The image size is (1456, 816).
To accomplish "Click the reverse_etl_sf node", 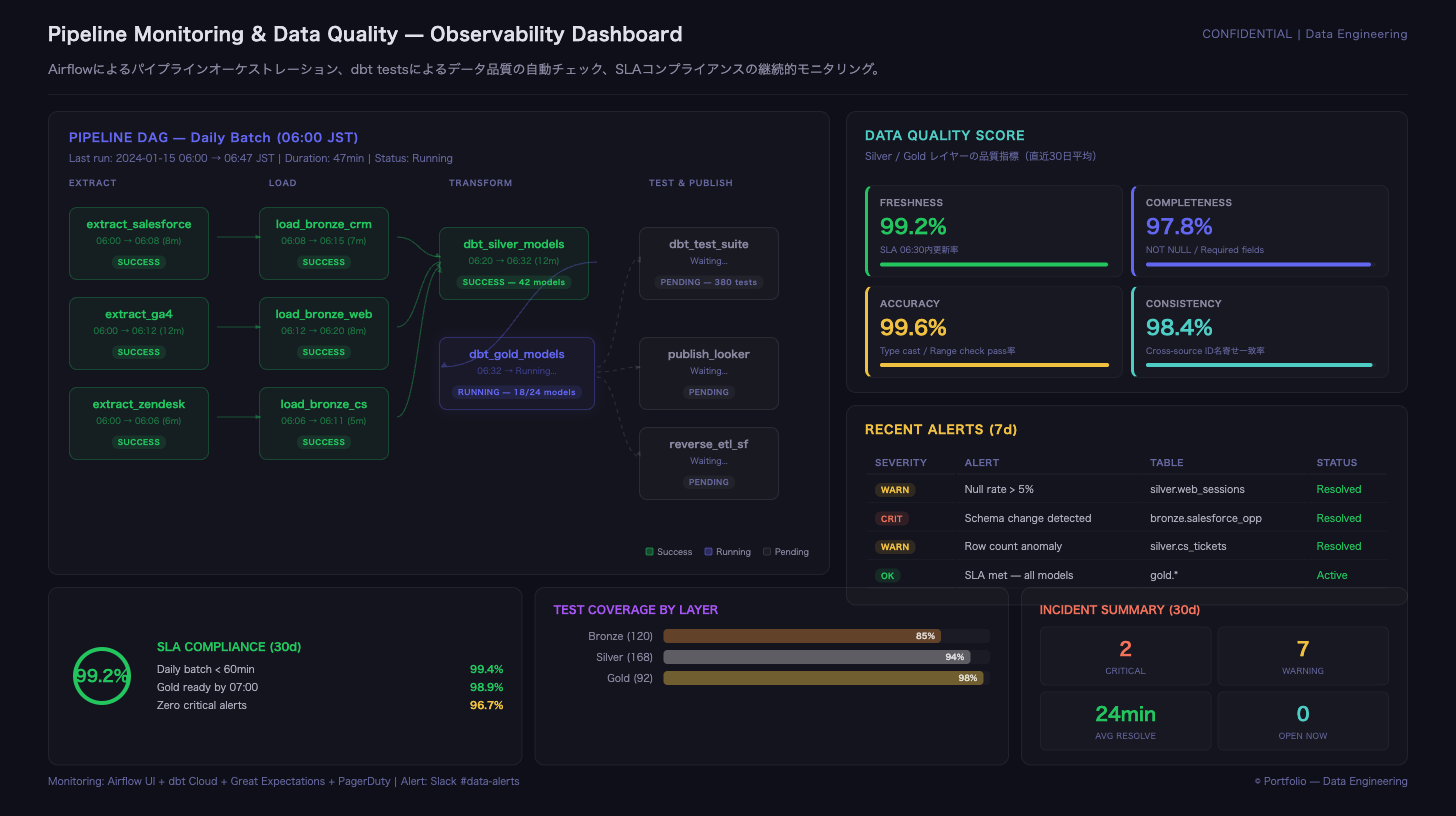I will [x=708, y=463].
